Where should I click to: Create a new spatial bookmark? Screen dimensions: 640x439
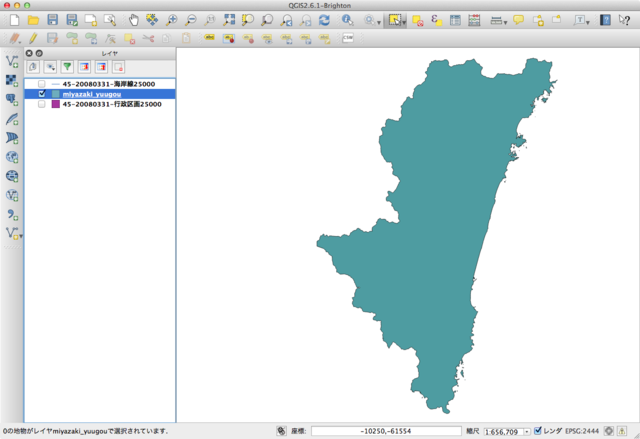[x=538, y=20]
